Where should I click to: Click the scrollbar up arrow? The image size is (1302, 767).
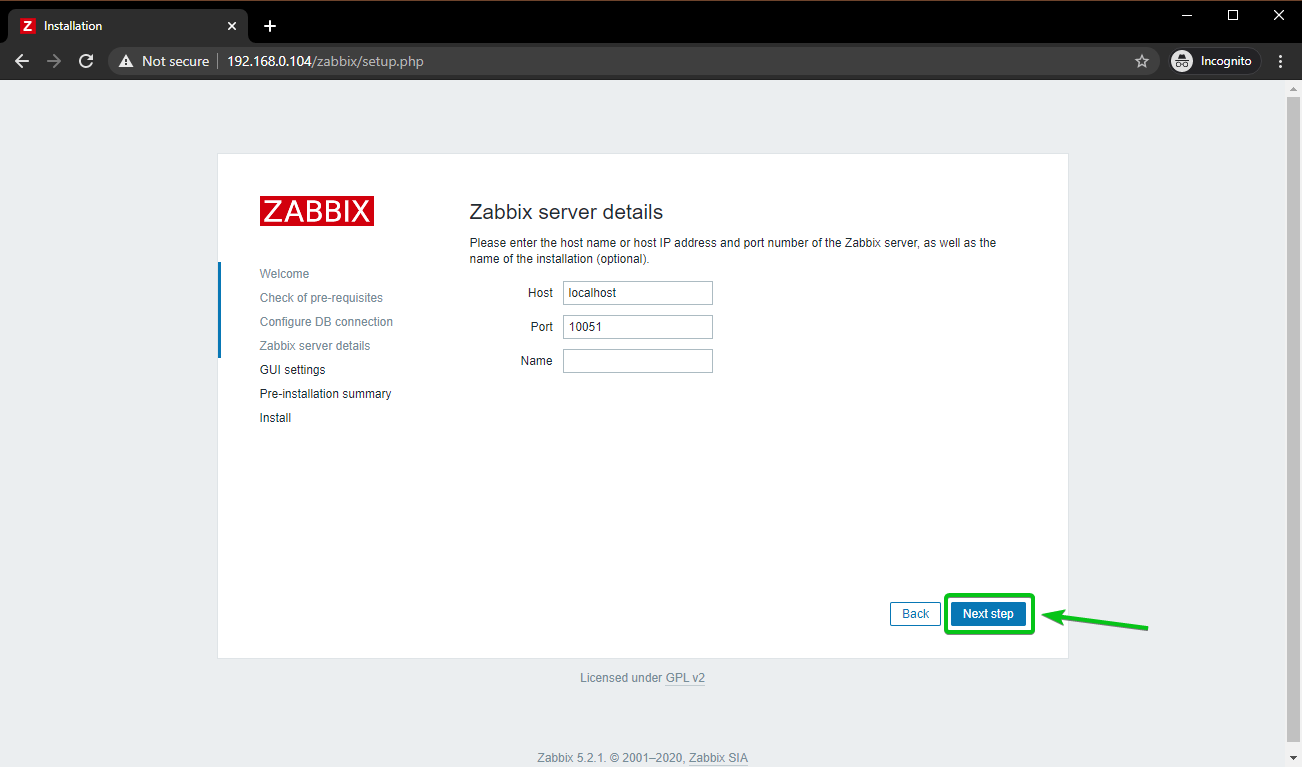click(x=1293, y=88)
